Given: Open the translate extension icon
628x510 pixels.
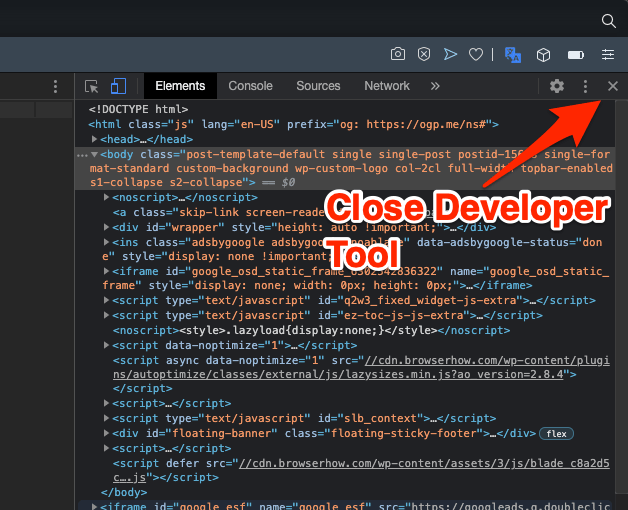Looking at the screenshot, I should (512, 54).
